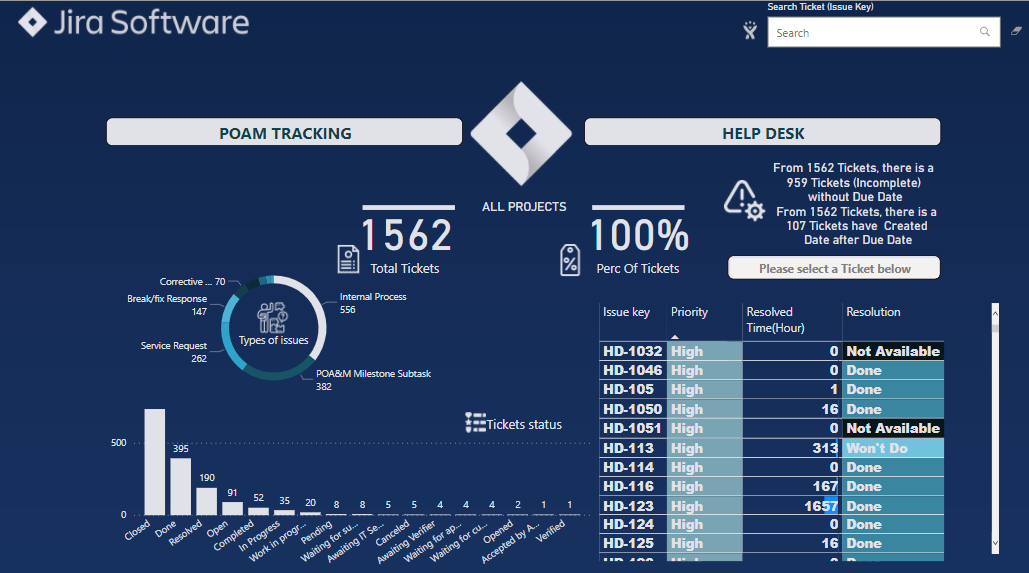
Task: Select ticket HD-1050 row
Action: point(772,409)
